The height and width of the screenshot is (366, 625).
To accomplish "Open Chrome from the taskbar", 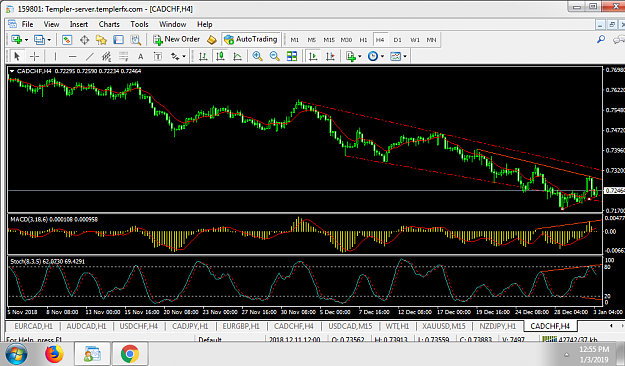I will click(x=130, y=354).
